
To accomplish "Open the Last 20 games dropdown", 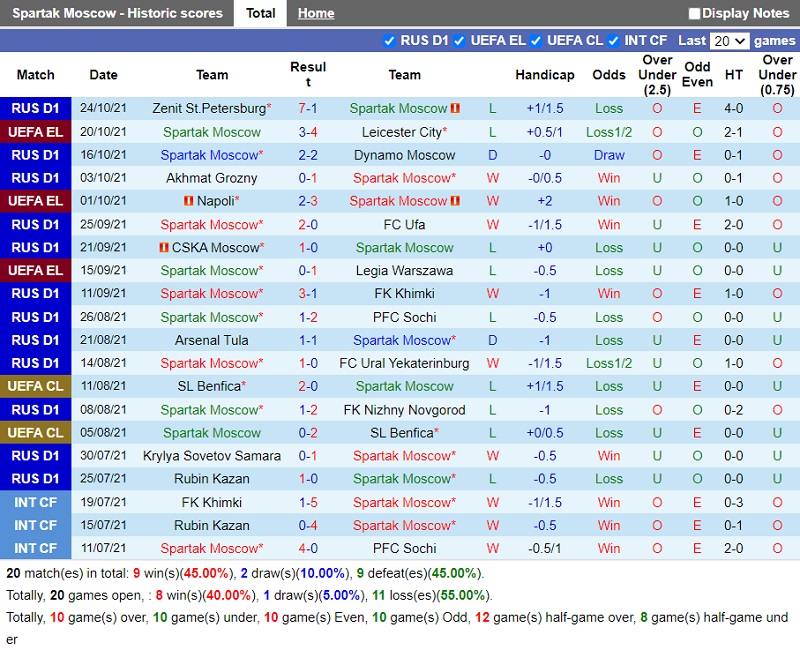I will tap(728, 41).
